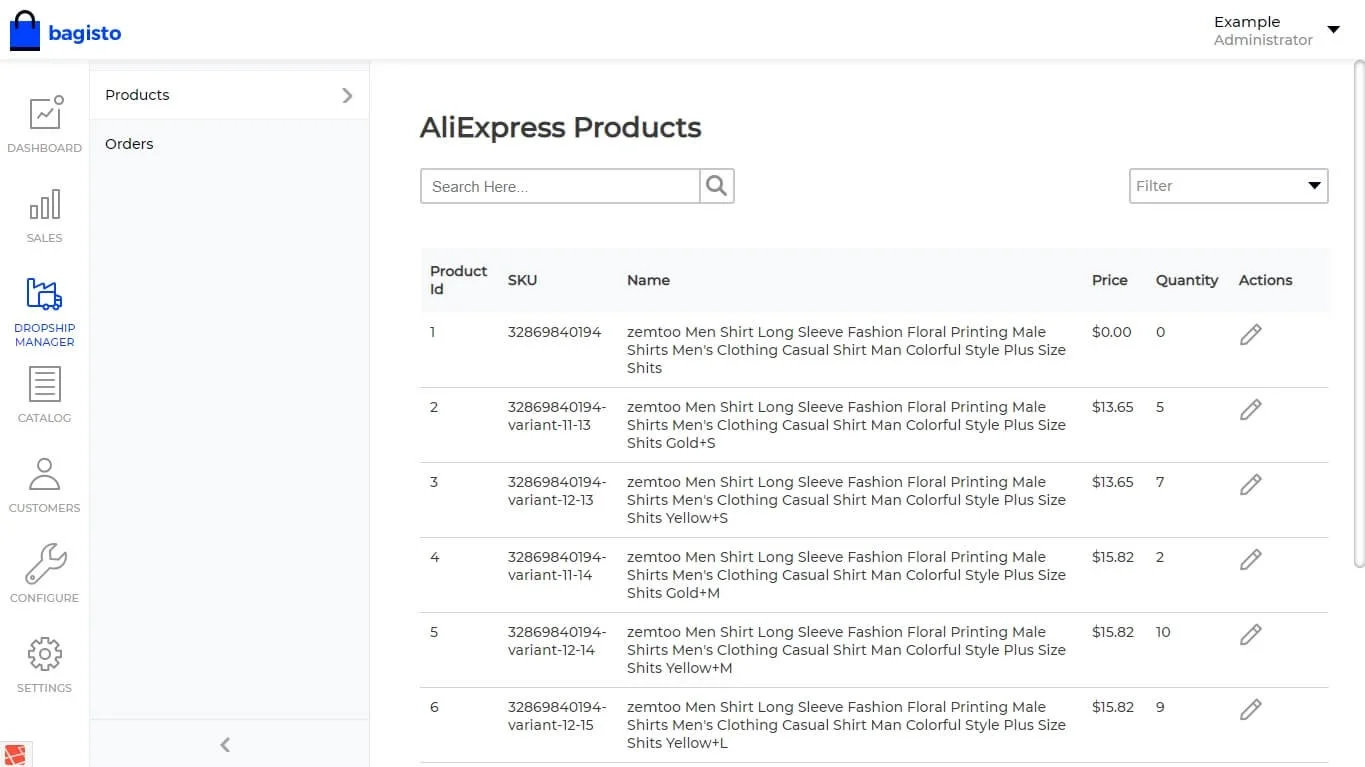Select Orders in the submenu
This screenshot has height=767, width=1365.
[129, 144]
